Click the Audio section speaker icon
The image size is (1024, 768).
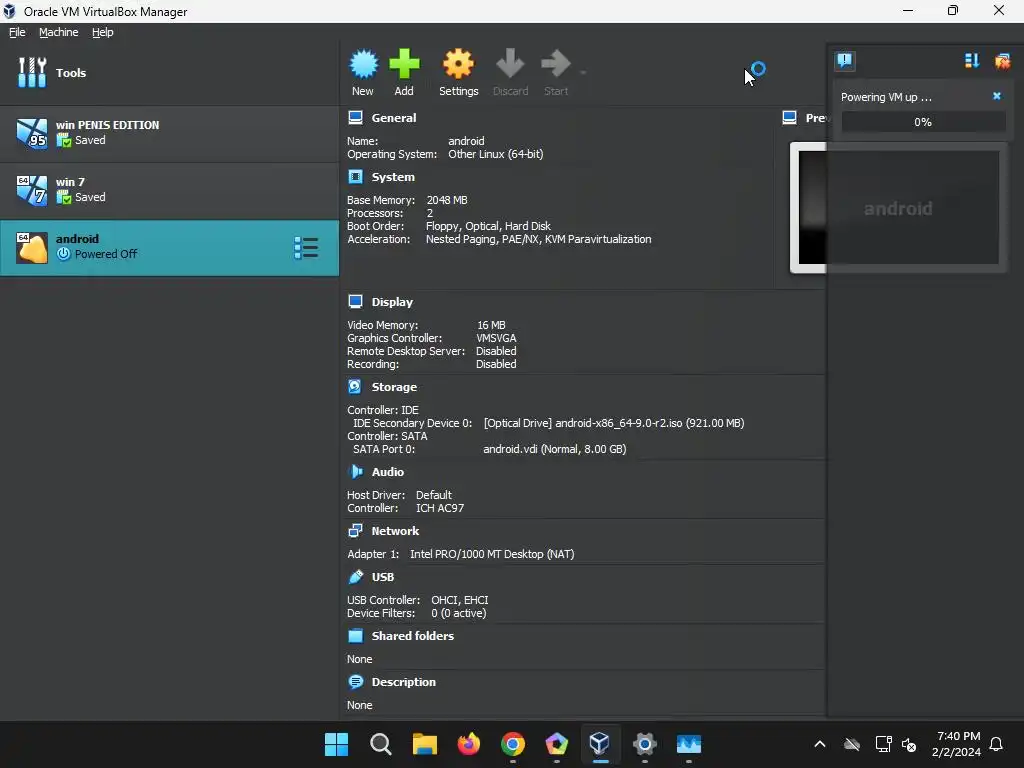click(356, 472)
